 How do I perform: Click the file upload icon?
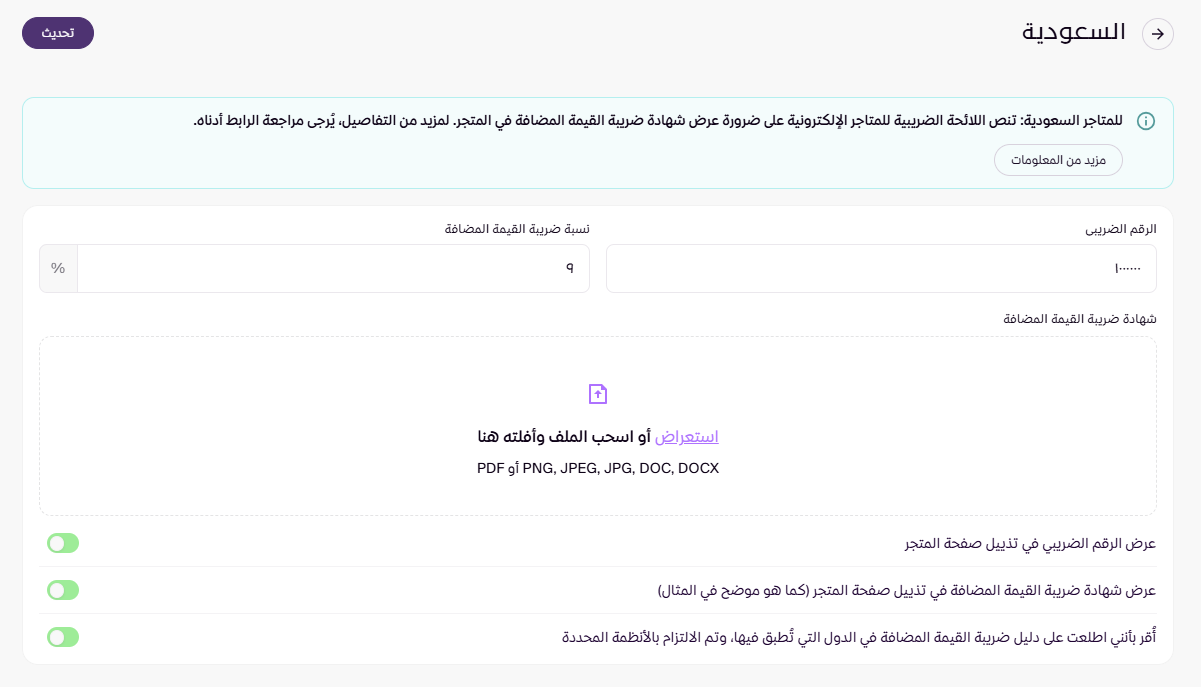coord(598,393)
